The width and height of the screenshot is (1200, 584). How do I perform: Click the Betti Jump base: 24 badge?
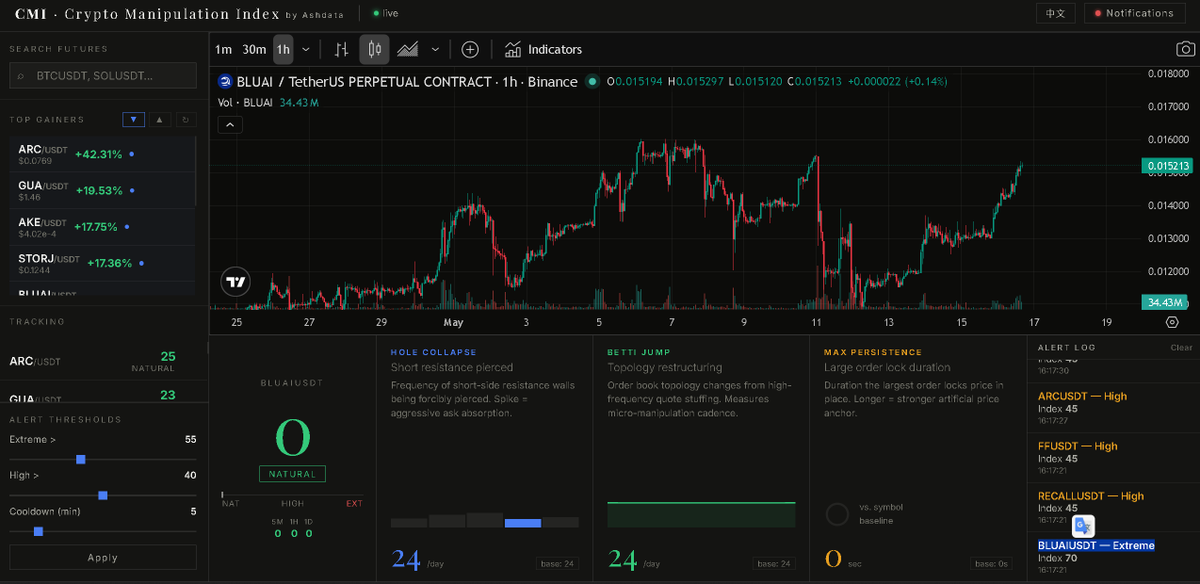coord(775,564)
